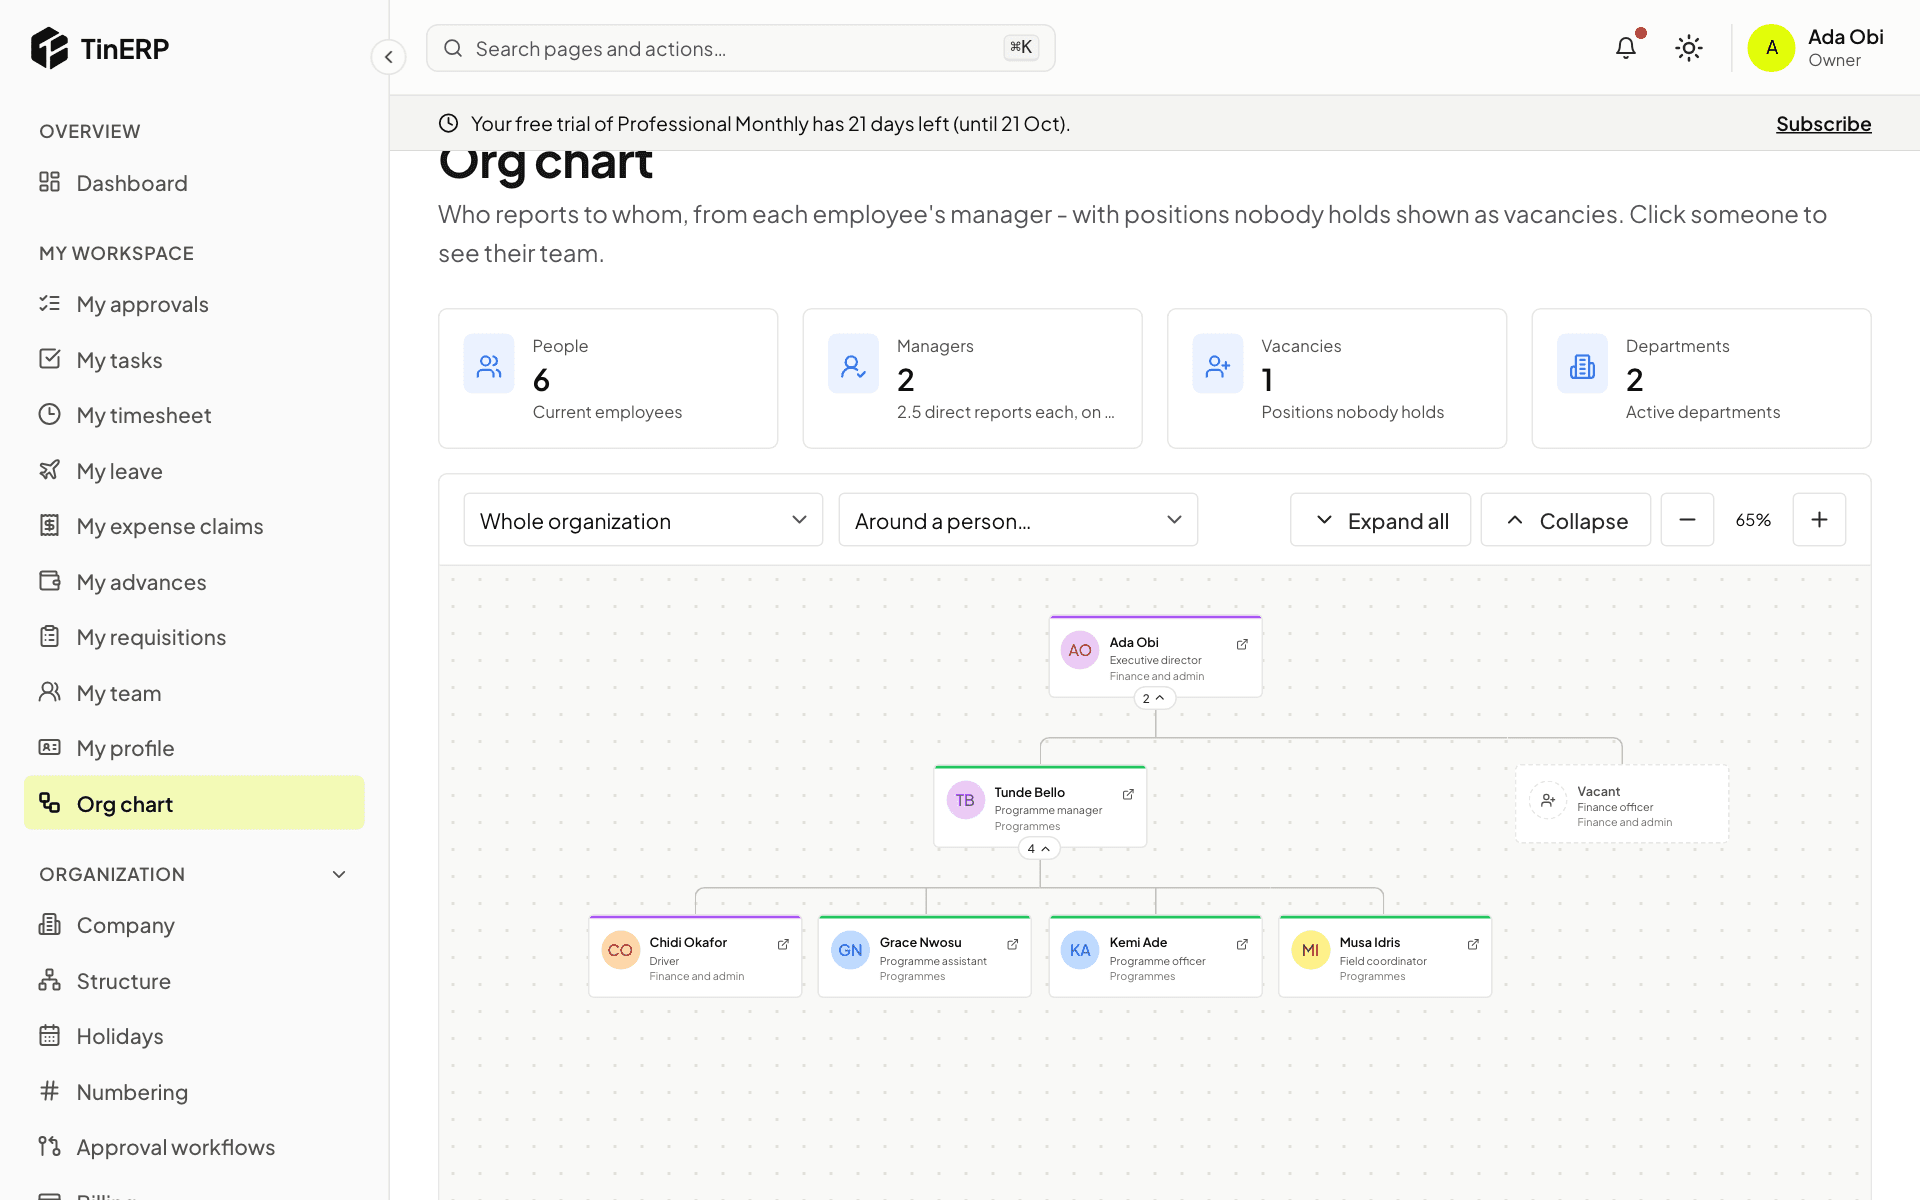Click the MI avatar on Musa Idris card
Screen dimensions: 1920x1200
coord(1310,950)
